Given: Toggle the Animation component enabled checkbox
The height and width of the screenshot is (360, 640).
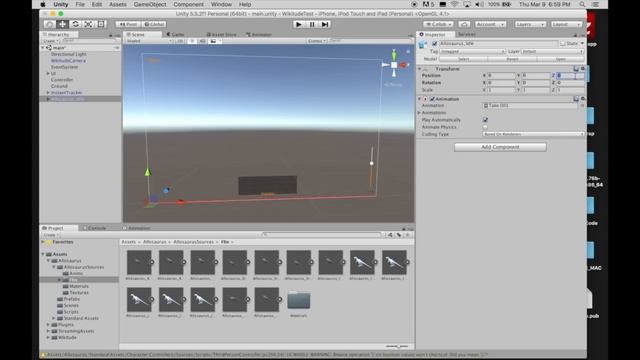Looking at the screenshot, I should [x=432, y=99].
